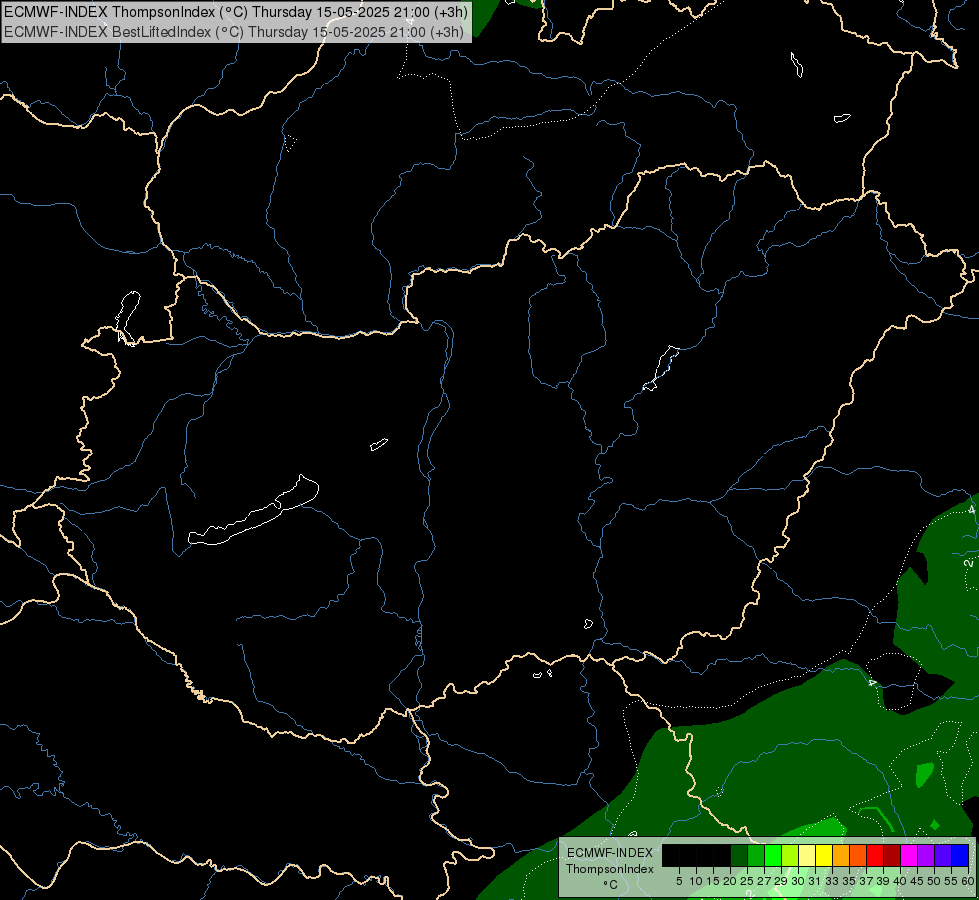Select the orange-red 35–37 legend swatch

pos(858,855)
